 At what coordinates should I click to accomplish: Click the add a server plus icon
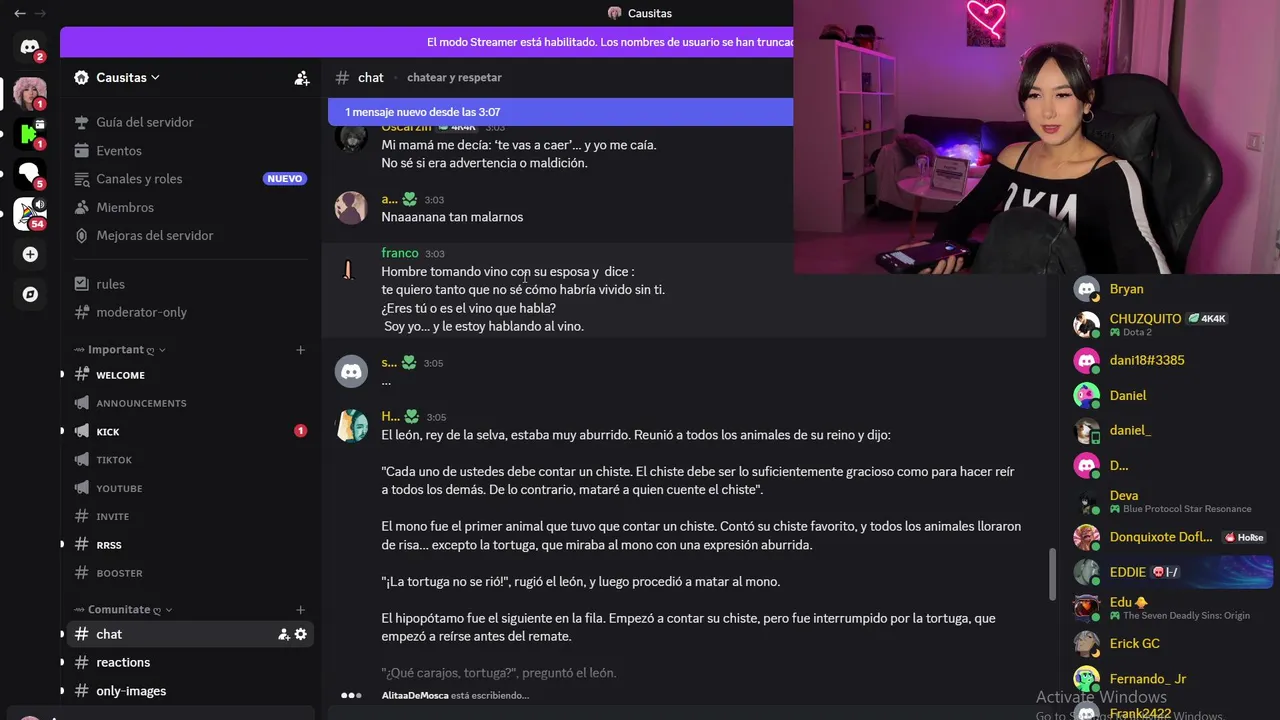30,255
